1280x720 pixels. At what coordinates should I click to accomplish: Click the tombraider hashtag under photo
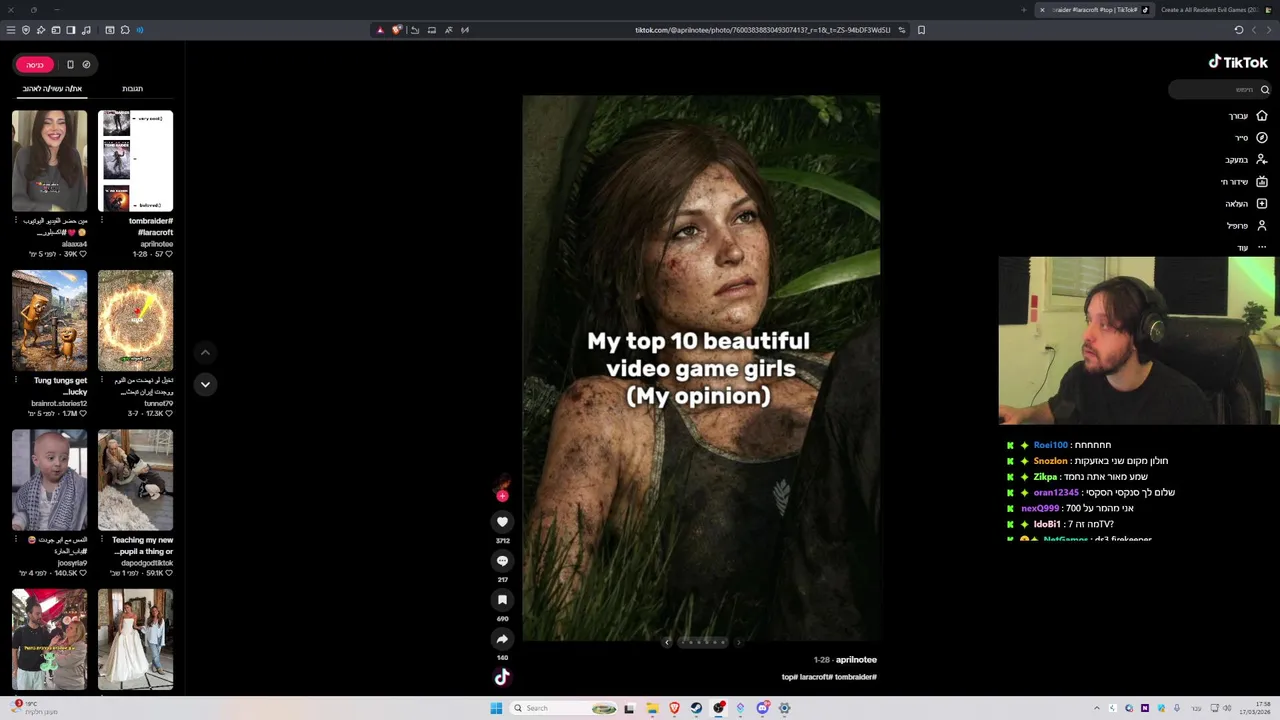(856, 677)
